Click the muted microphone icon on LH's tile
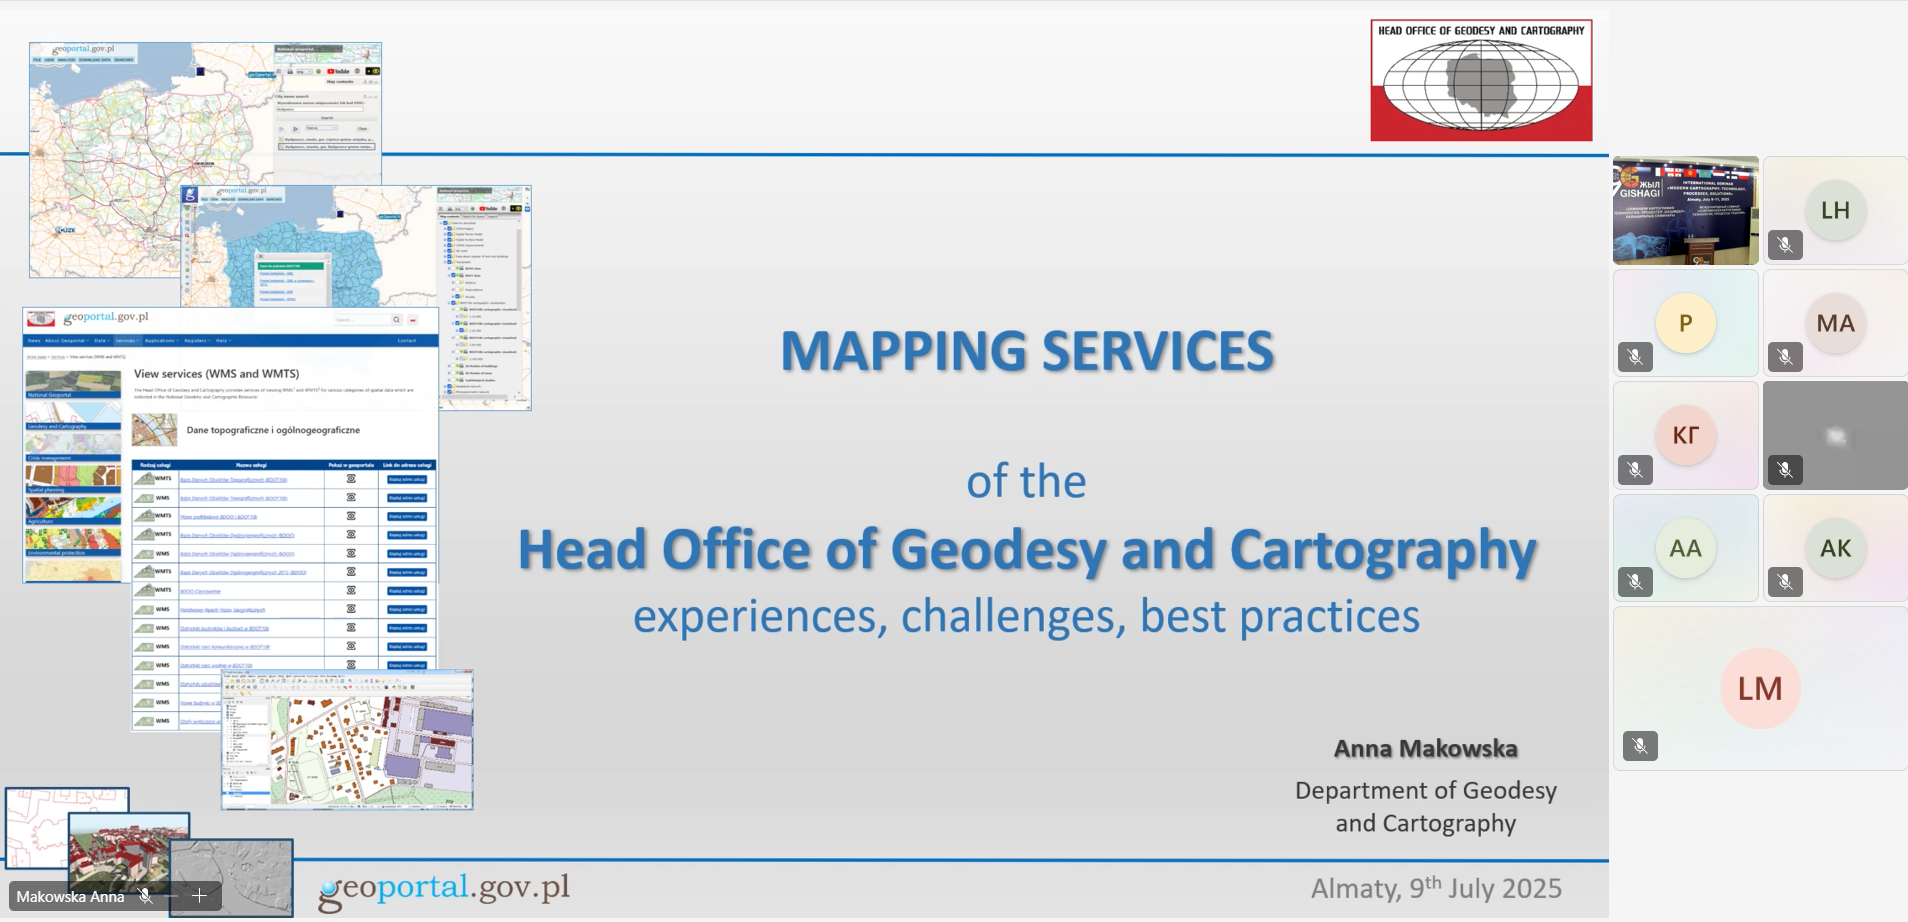The height and width of the screenshot is (922, 1908). click(1785, 244)
